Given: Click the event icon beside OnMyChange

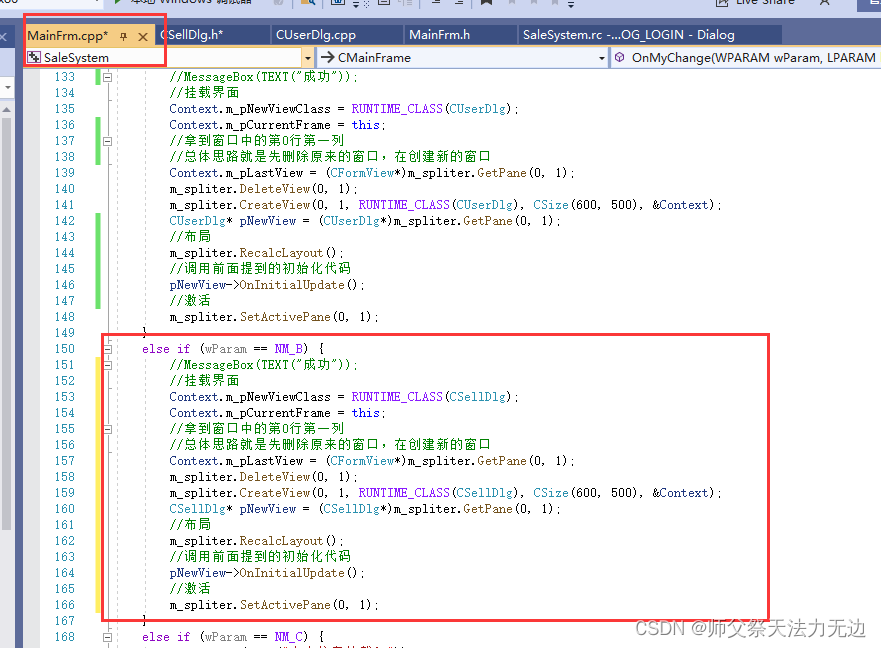Looking at the screenshot, I should tap(621, 57).
